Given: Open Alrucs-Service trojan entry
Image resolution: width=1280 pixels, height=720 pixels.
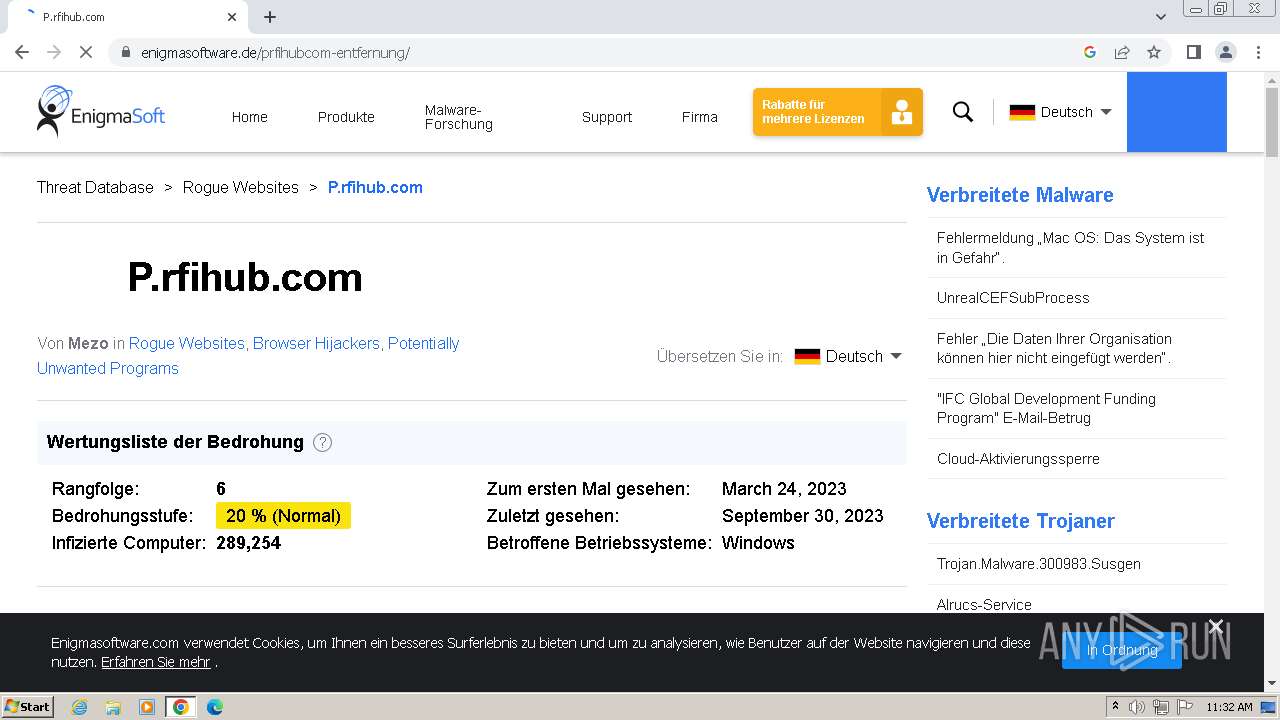Looking at the screenshot, I should tap(984, 605).
